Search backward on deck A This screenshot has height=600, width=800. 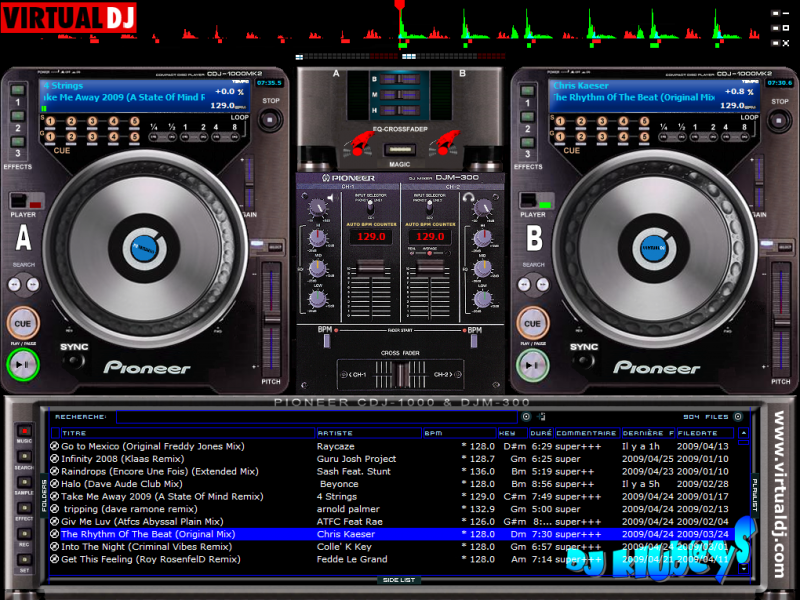coord(14,284)
